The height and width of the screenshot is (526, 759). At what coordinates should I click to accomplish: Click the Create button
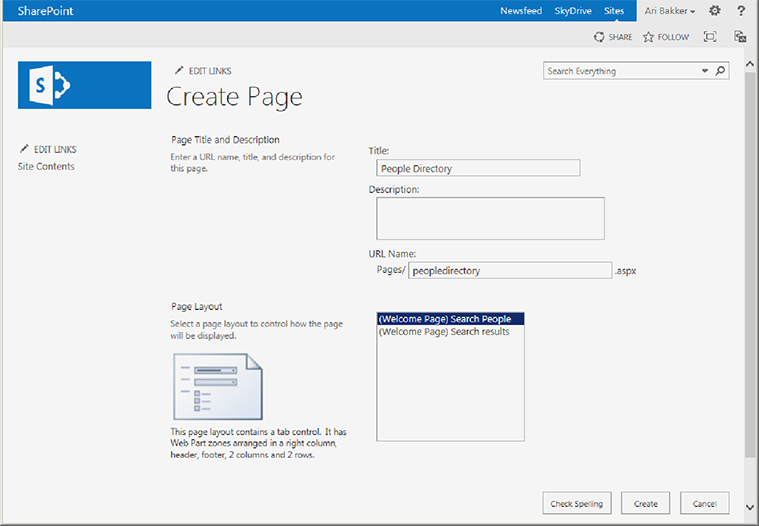click(645, 503)
